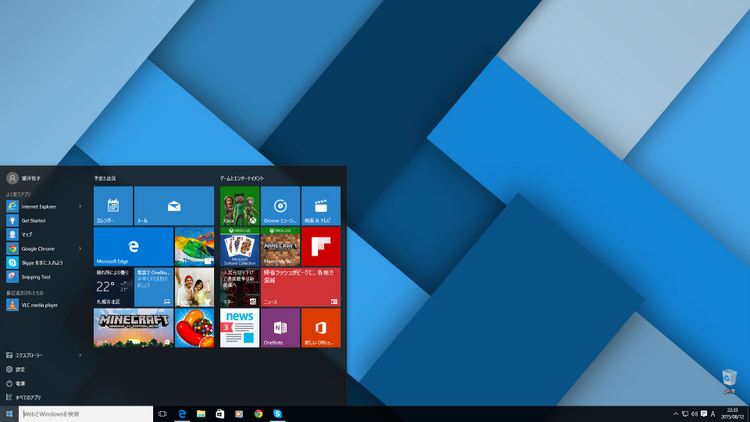Open the OneNote tile

click(280, 328)
